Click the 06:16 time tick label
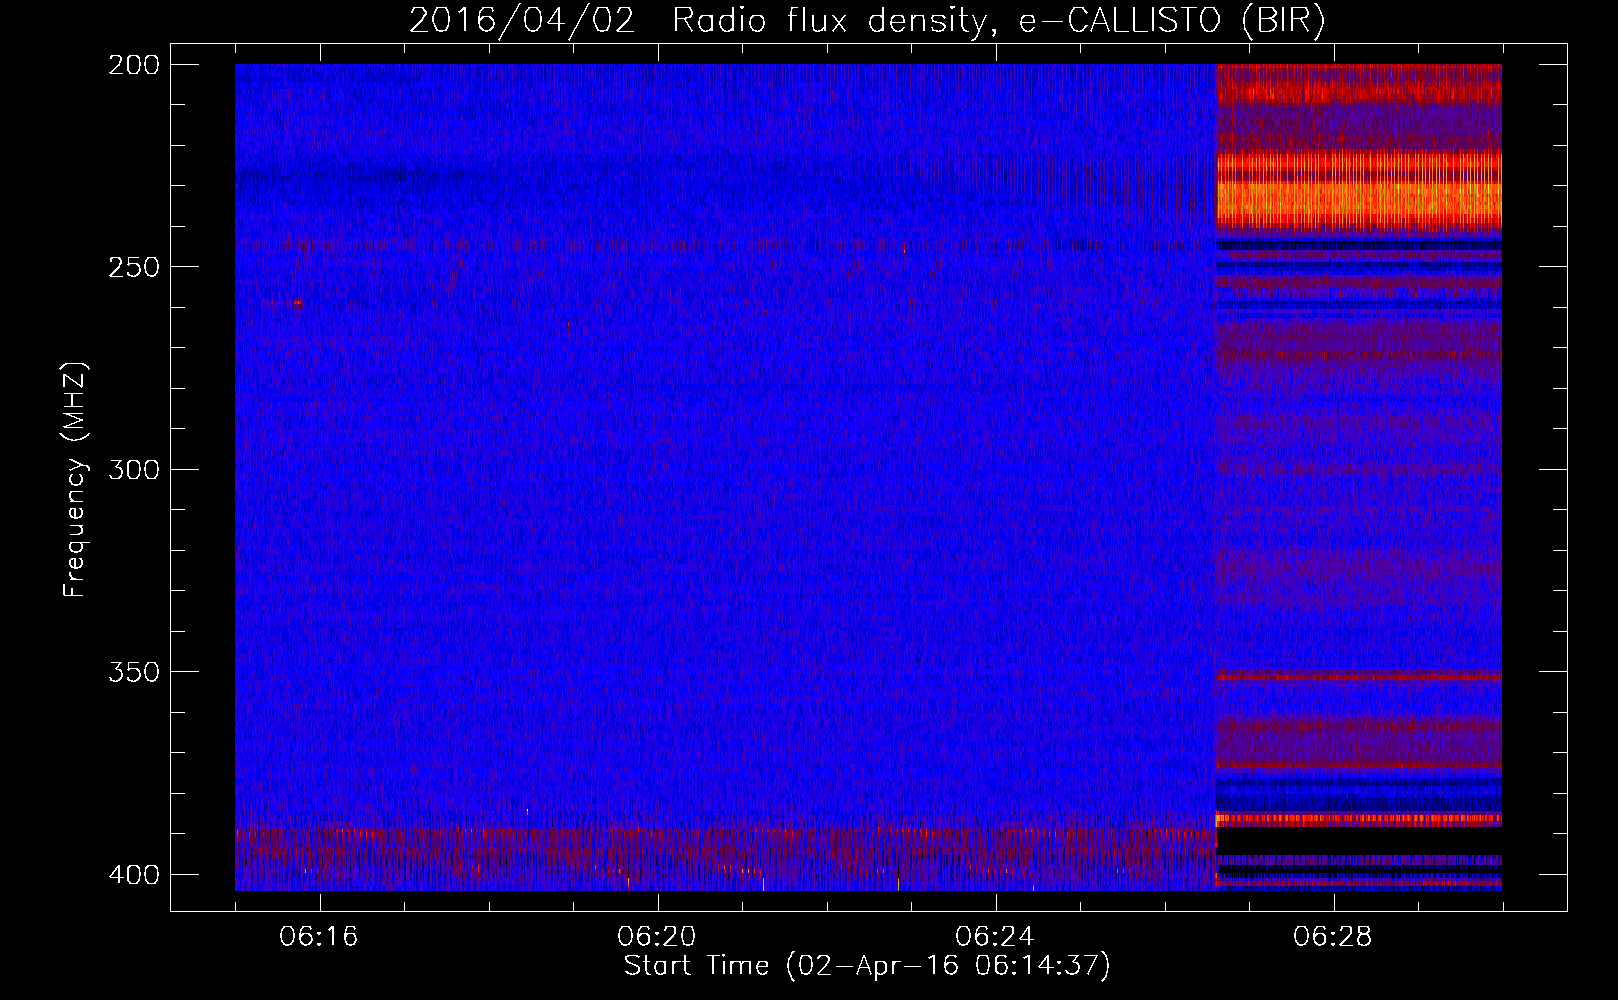Viewport: 1618px width, 1000px height. (319, 936)
